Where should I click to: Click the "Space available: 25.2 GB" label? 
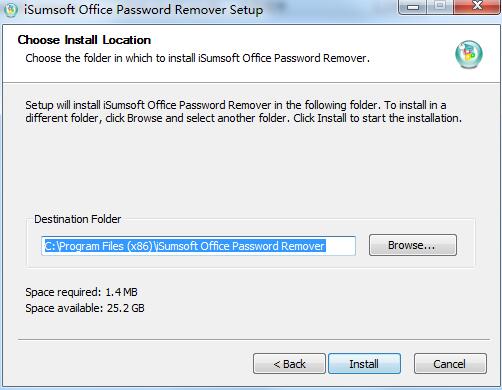(x=85, y=308)
